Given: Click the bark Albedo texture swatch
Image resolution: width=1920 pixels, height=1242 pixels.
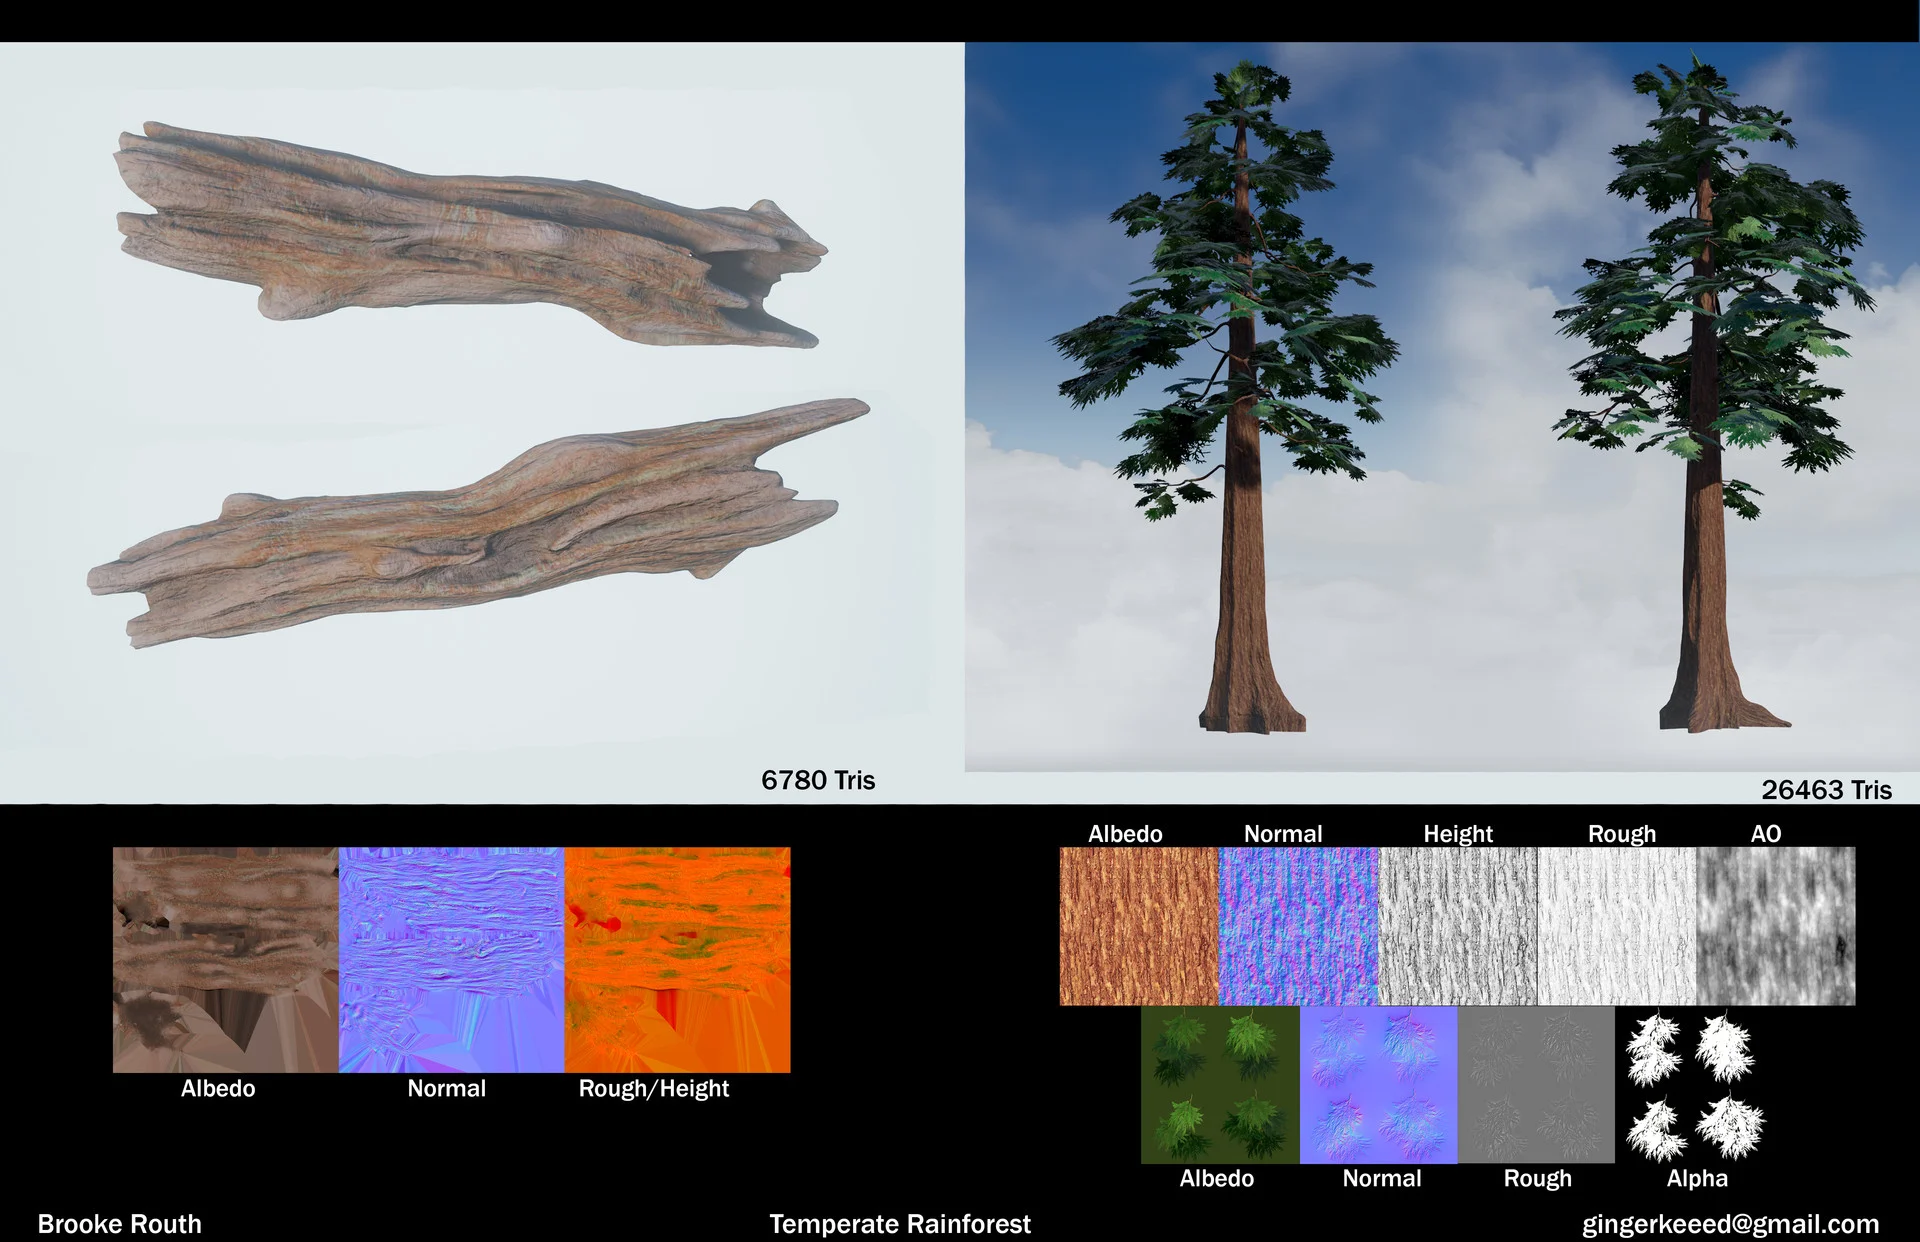Looking at the screenshot, I should click(x=1139, y=926).
